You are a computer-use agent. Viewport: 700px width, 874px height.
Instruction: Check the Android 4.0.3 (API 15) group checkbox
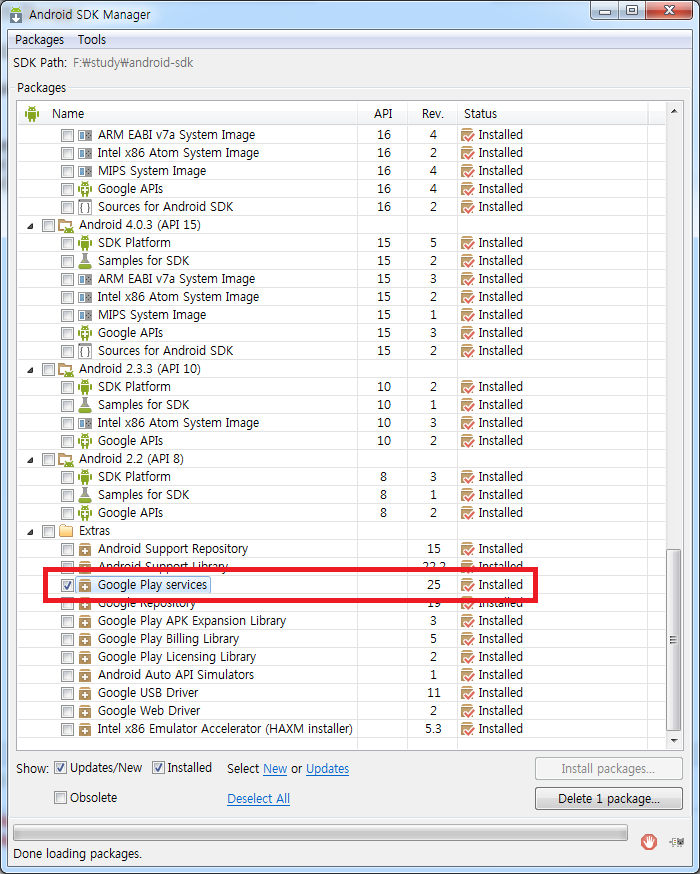point(48,226)
